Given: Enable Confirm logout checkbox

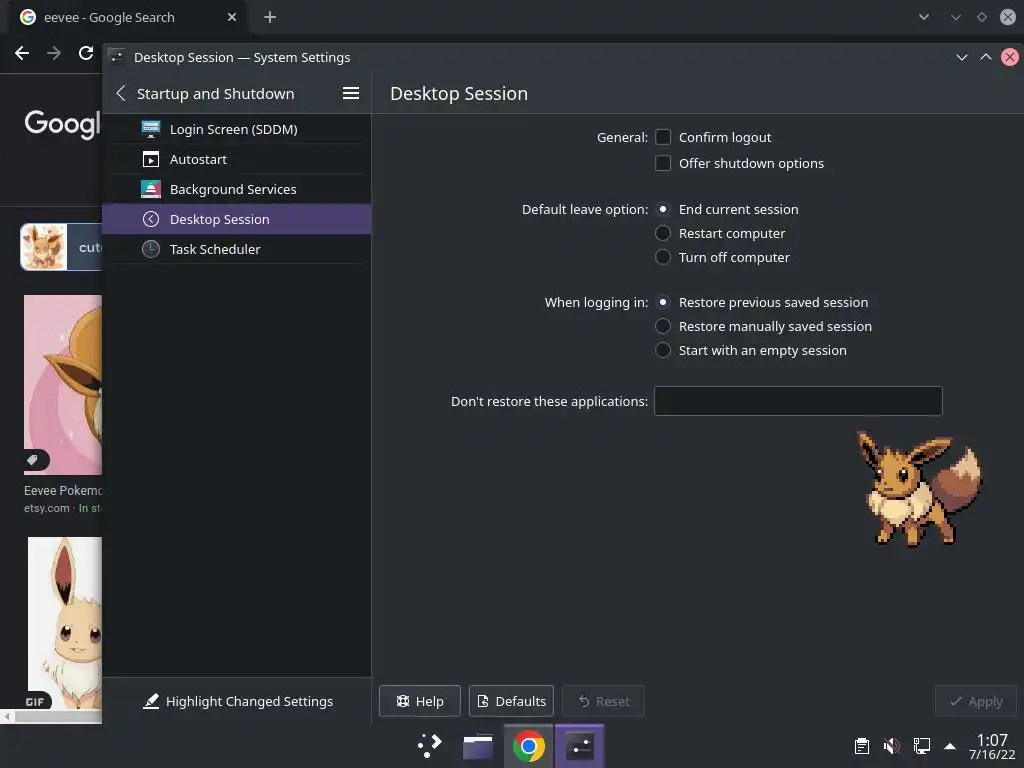Looking at the screenshot, I should (663, 137).
